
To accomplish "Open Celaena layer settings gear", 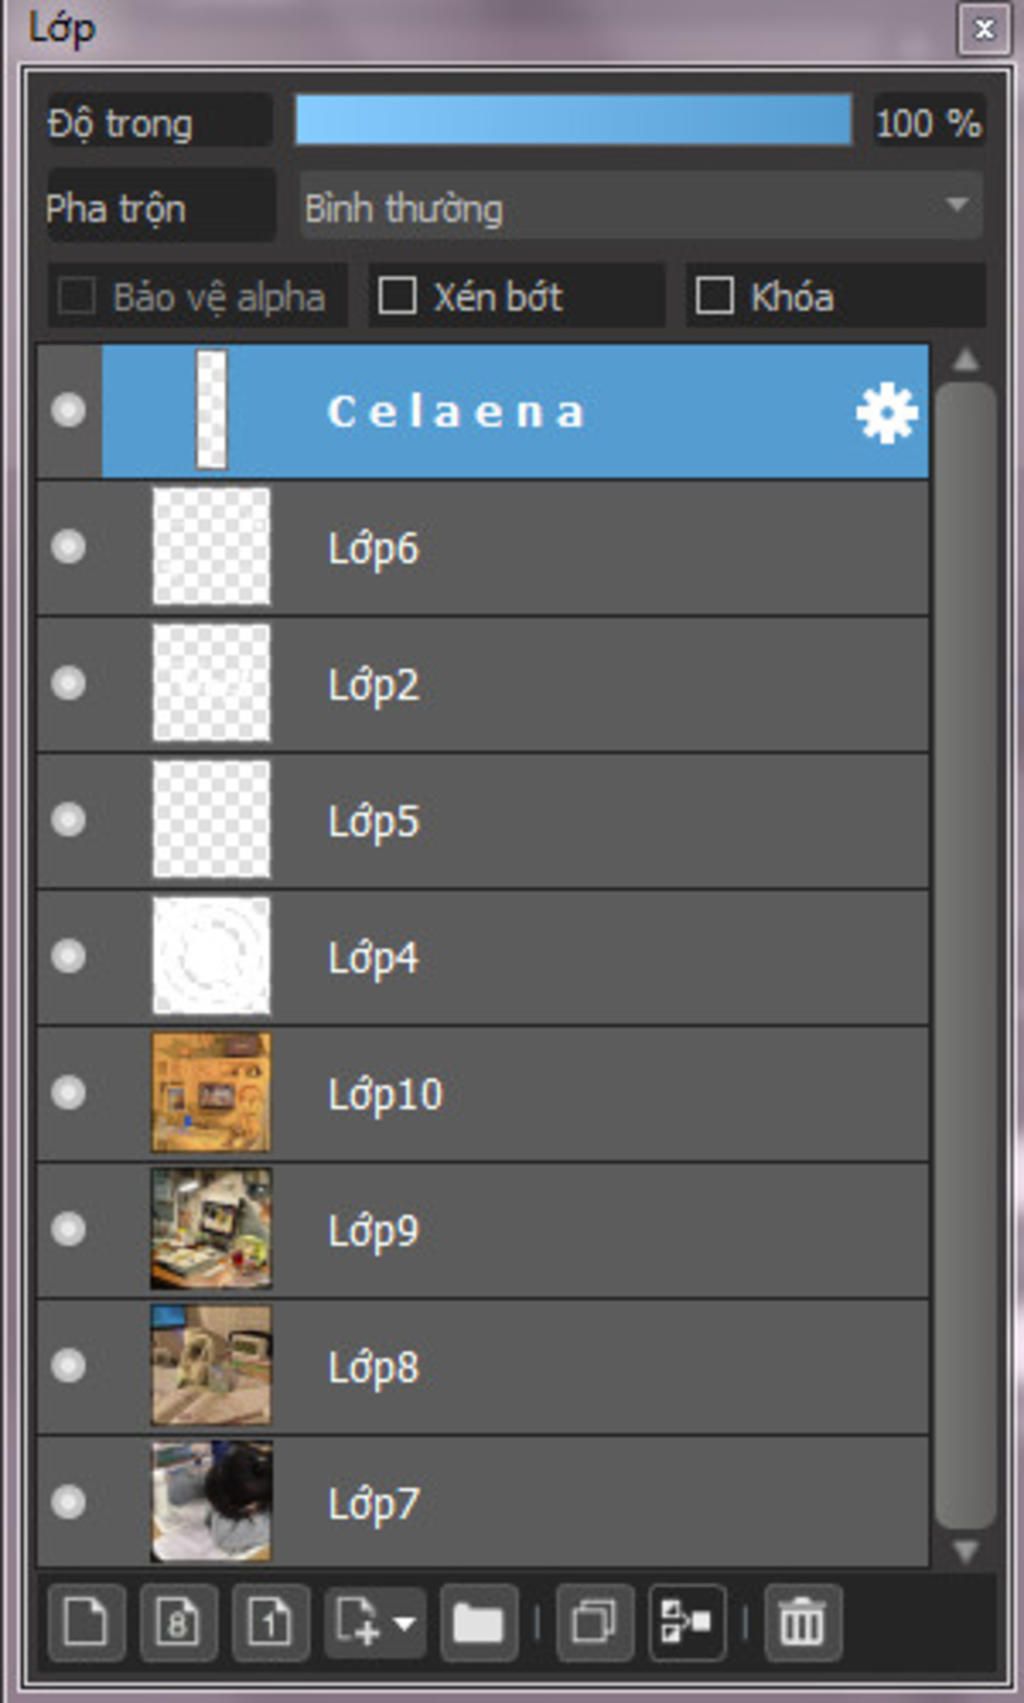I will point(887,412).
